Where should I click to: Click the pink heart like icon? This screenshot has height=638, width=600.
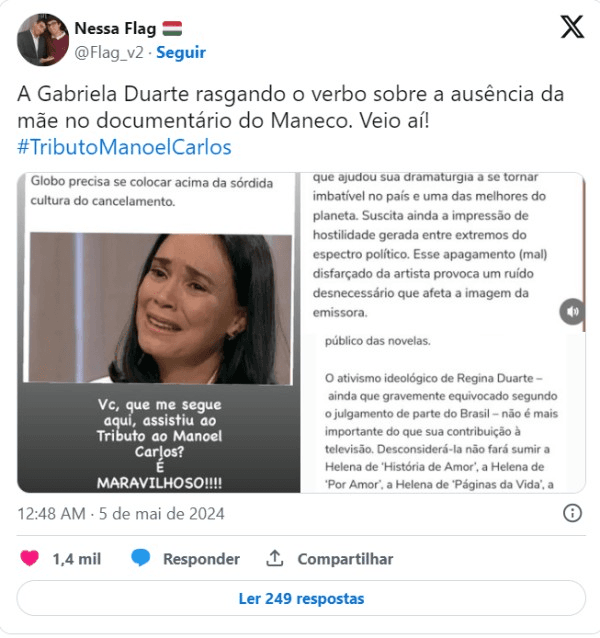pos(29,558)
